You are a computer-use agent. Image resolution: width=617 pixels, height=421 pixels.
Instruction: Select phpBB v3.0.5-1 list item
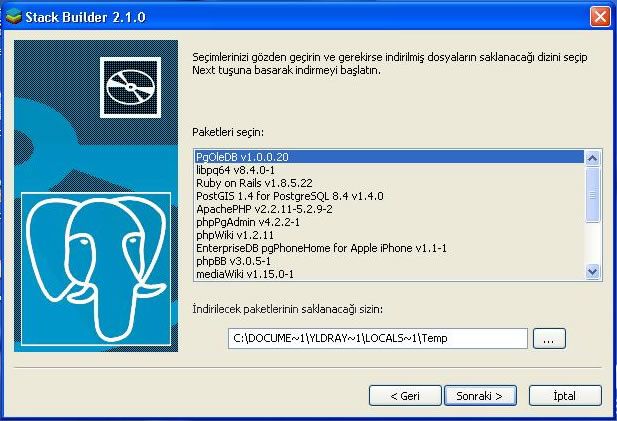(389, 261)
